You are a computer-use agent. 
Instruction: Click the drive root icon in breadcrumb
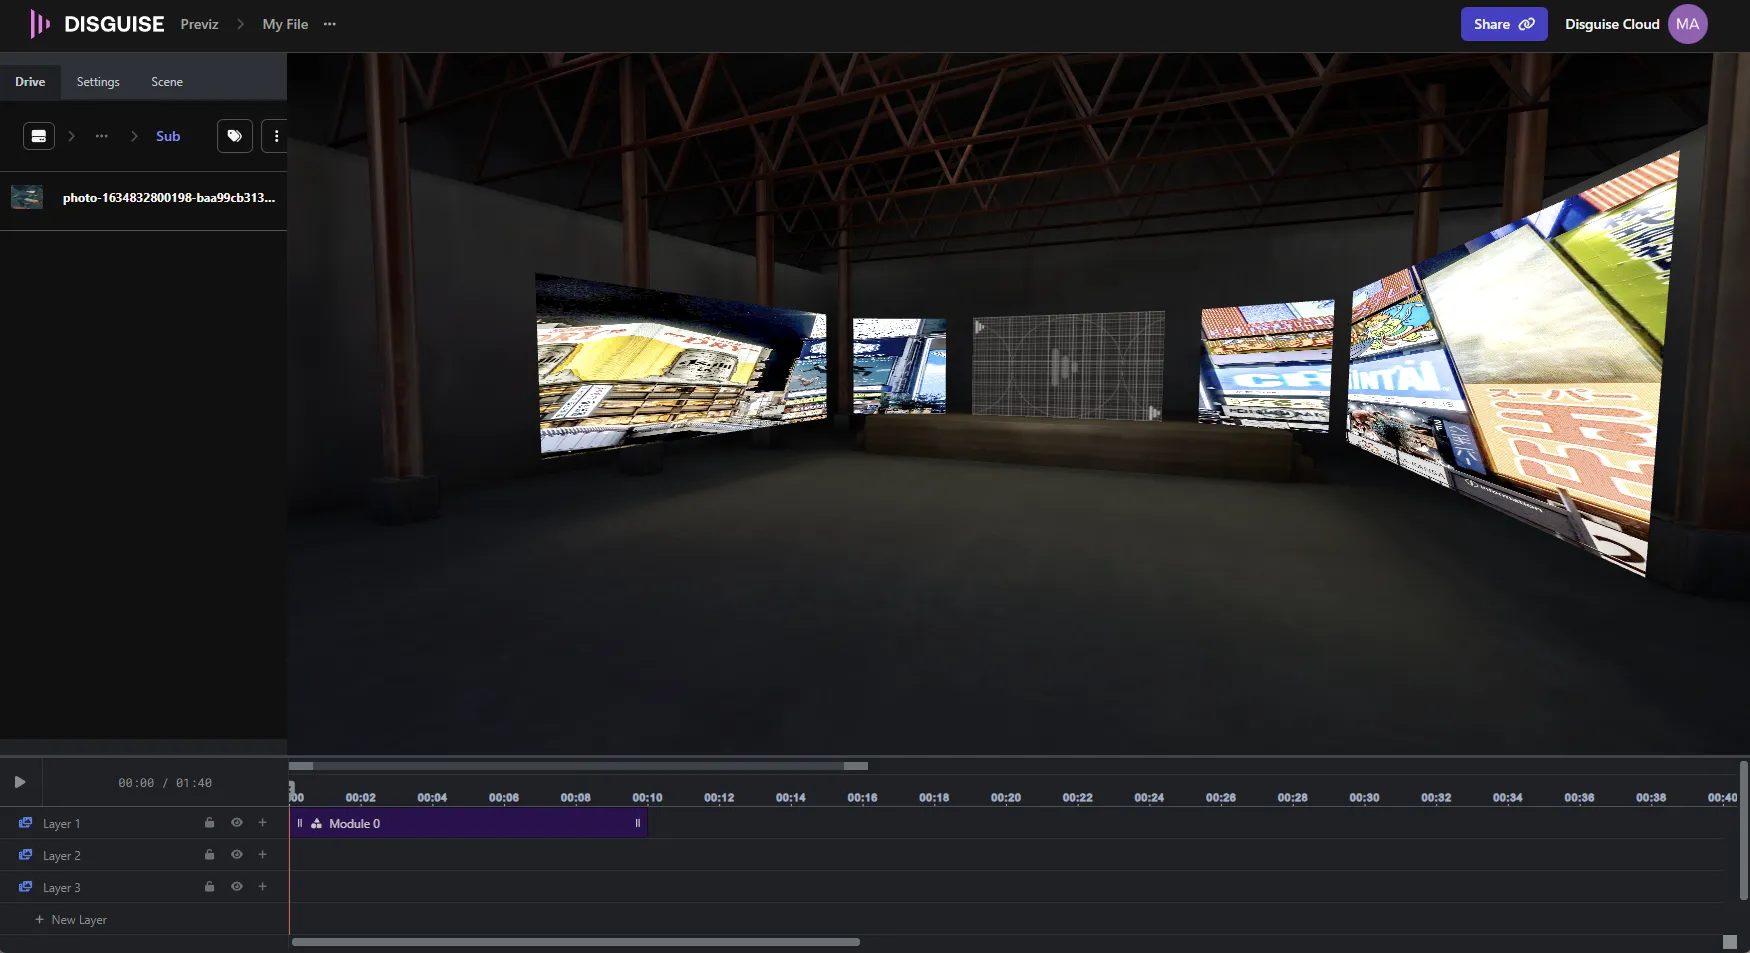39,136
